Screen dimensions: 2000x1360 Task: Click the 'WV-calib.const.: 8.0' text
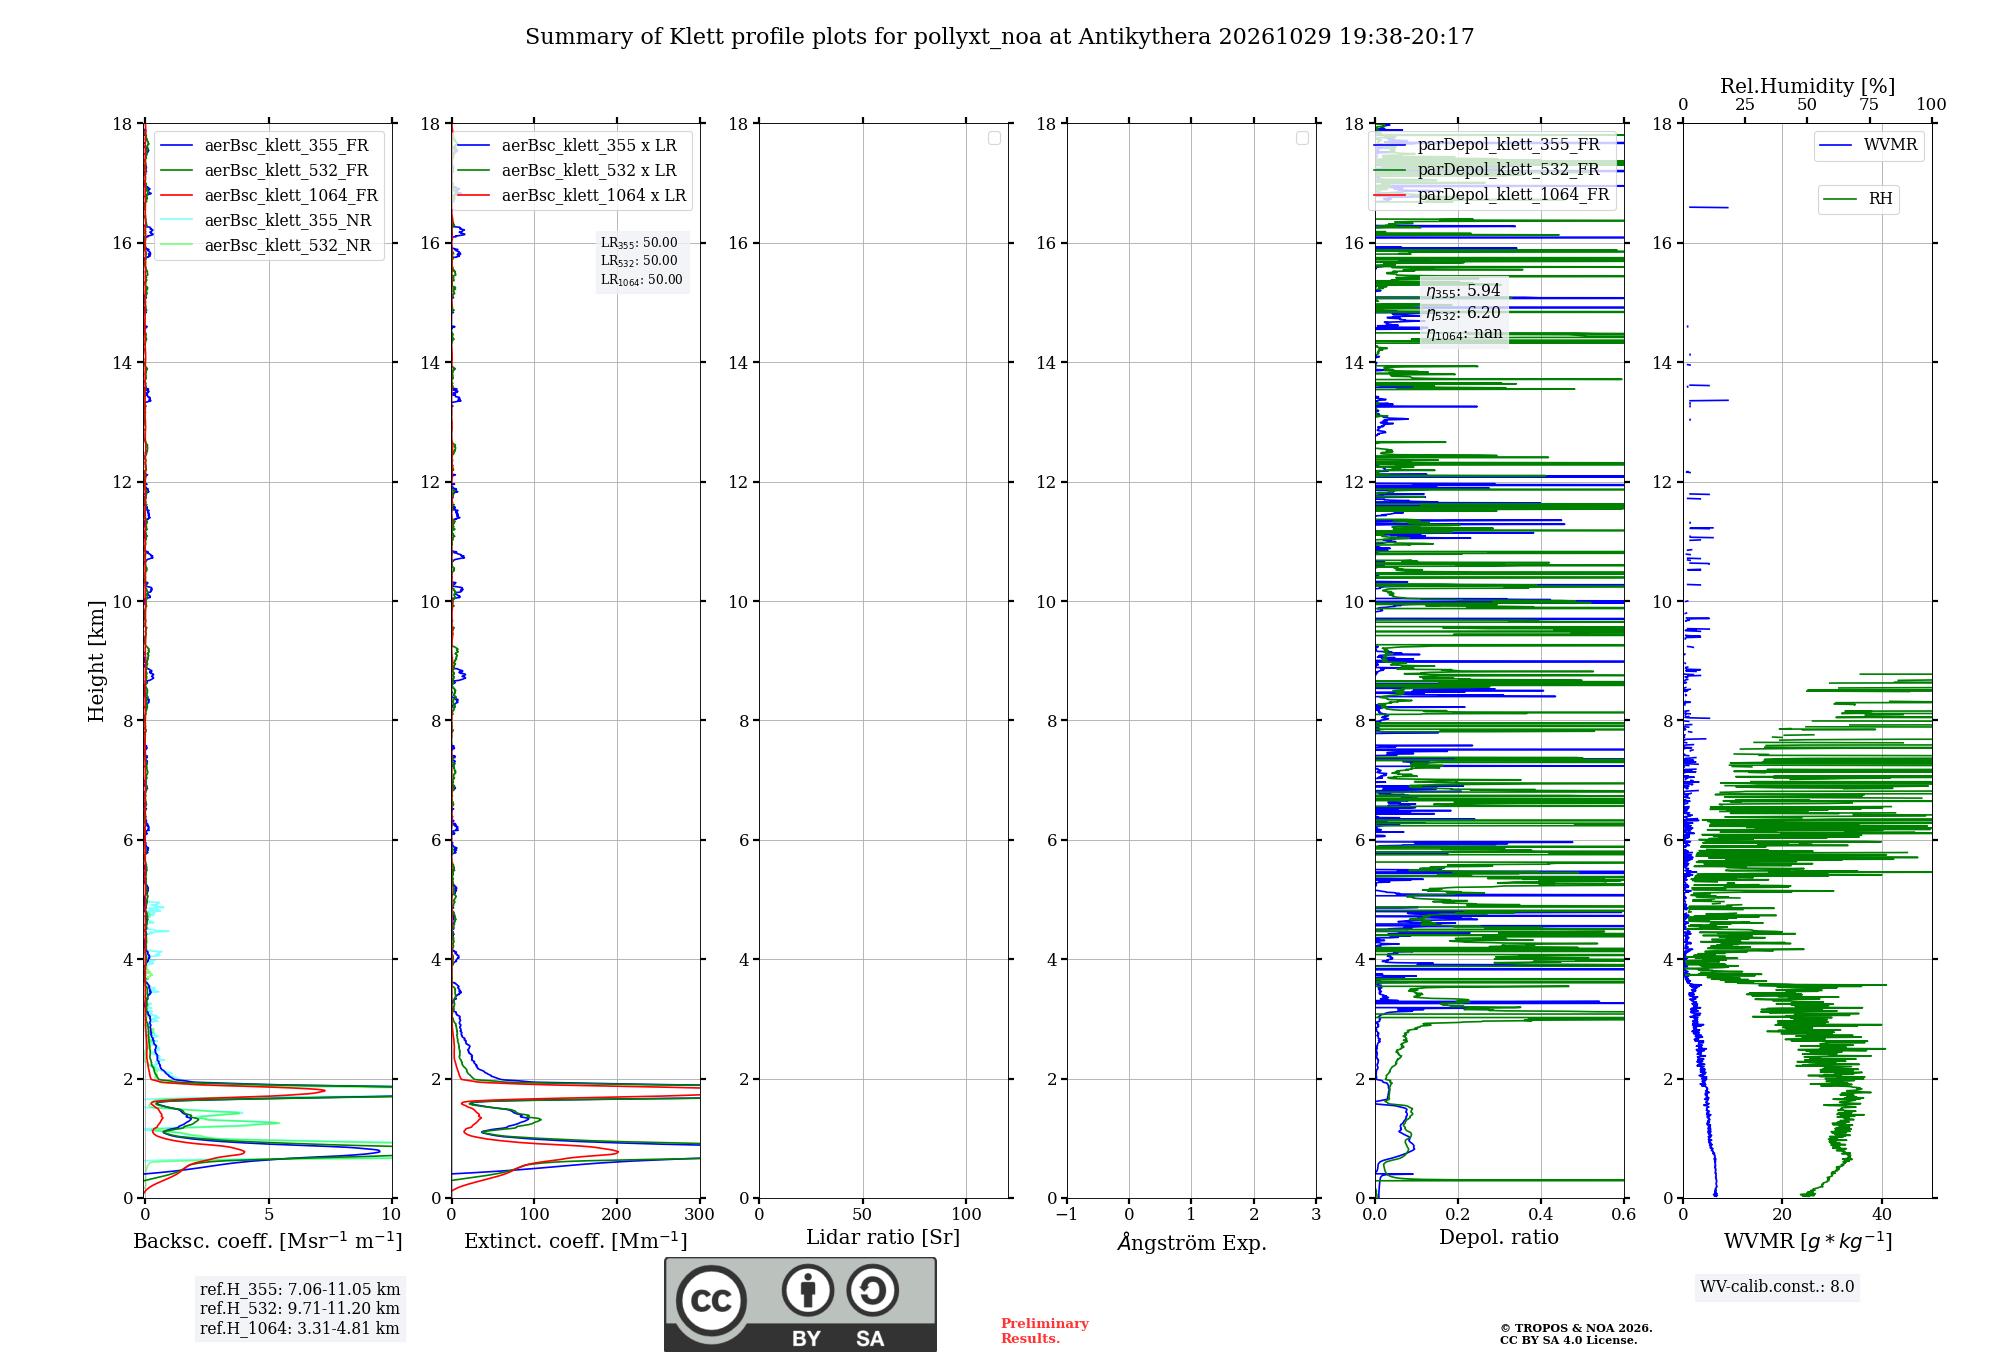(1777, 1287)
